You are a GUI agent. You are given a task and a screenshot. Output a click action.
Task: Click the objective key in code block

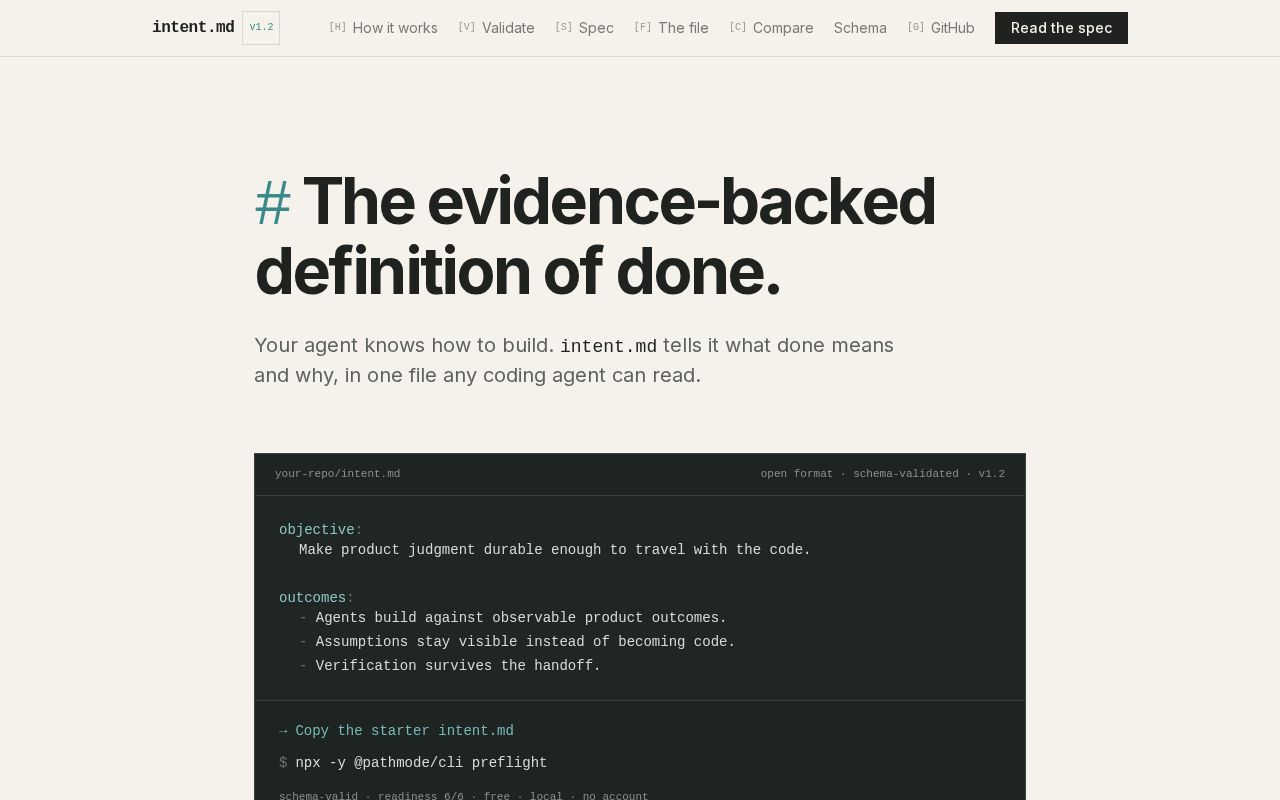317,530
